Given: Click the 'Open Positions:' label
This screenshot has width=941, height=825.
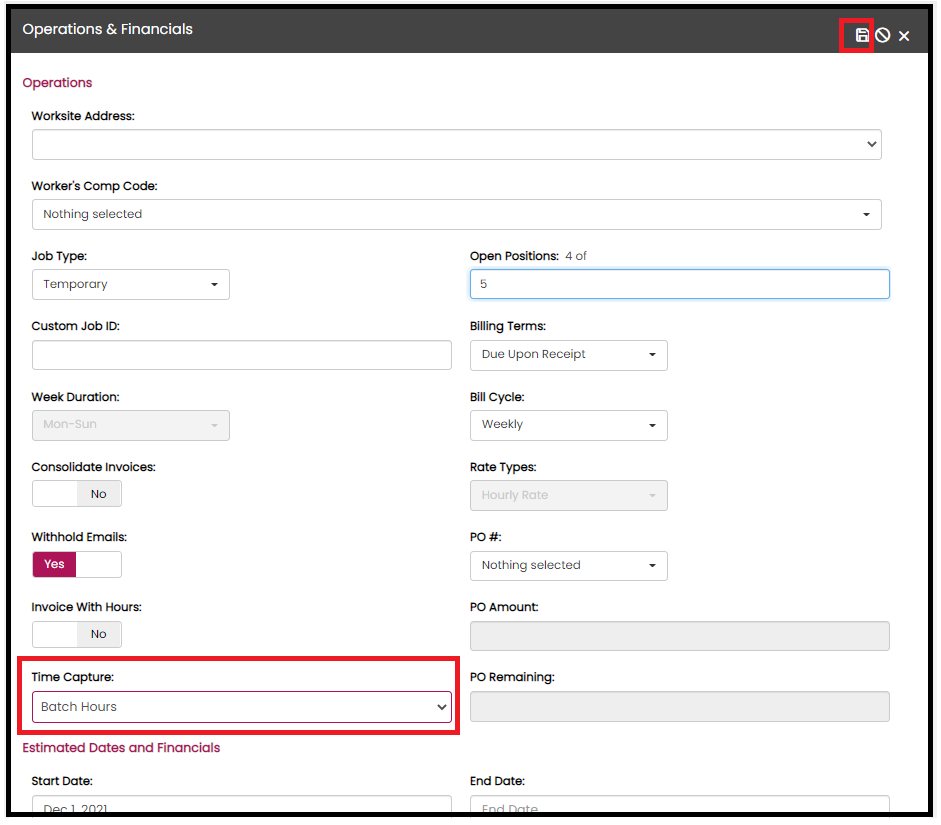Looking at the screenshot, I should 514,256.
